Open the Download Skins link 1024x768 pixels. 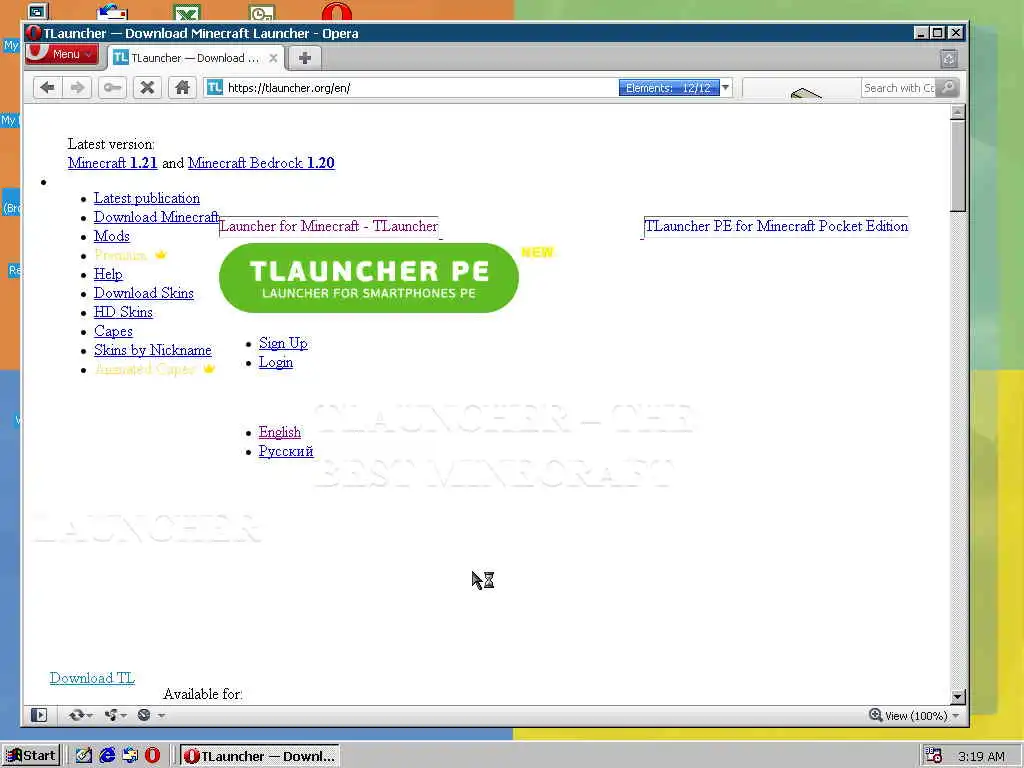click(x=144, y=293)
